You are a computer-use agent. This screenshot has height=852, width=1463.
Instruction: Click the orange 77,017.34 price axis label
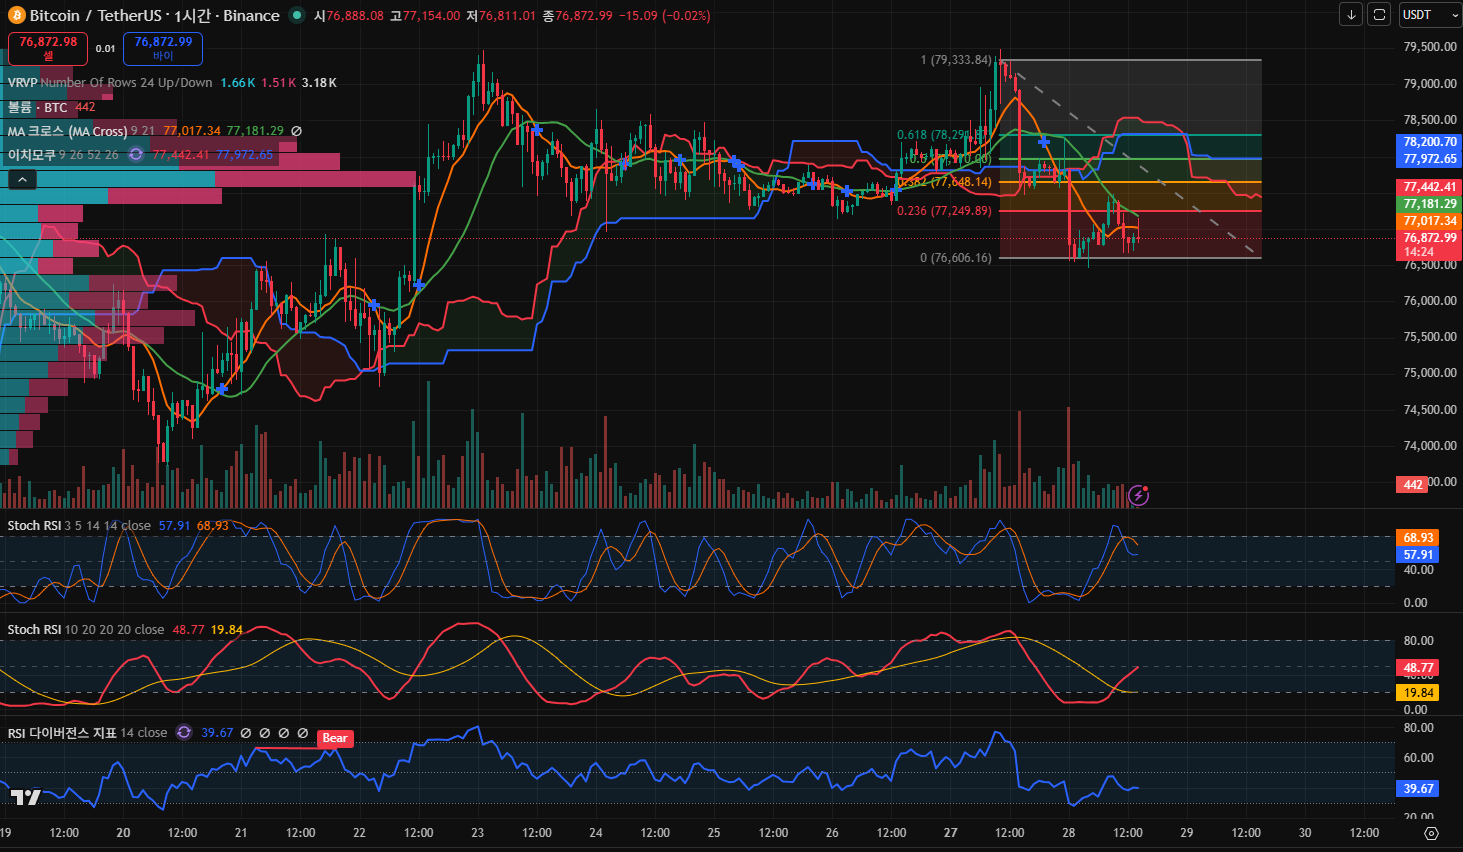[1430, 221]
